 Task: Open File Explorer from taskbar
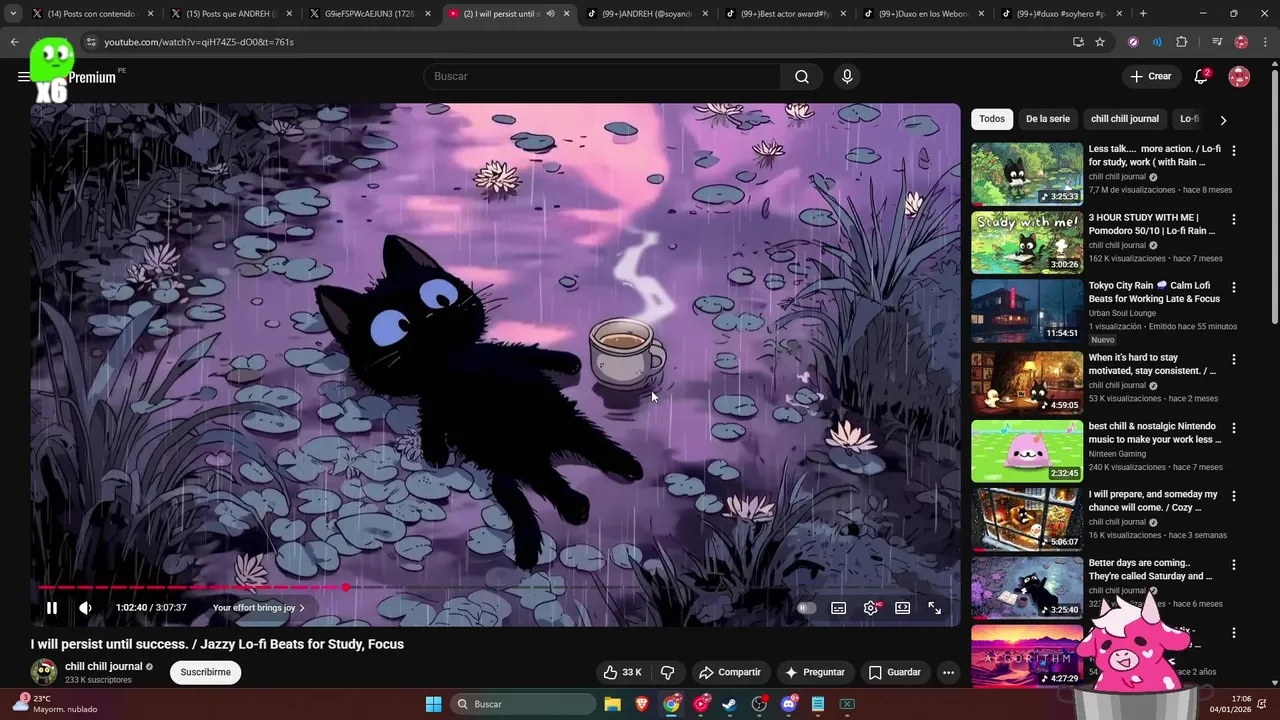(613, 704)
